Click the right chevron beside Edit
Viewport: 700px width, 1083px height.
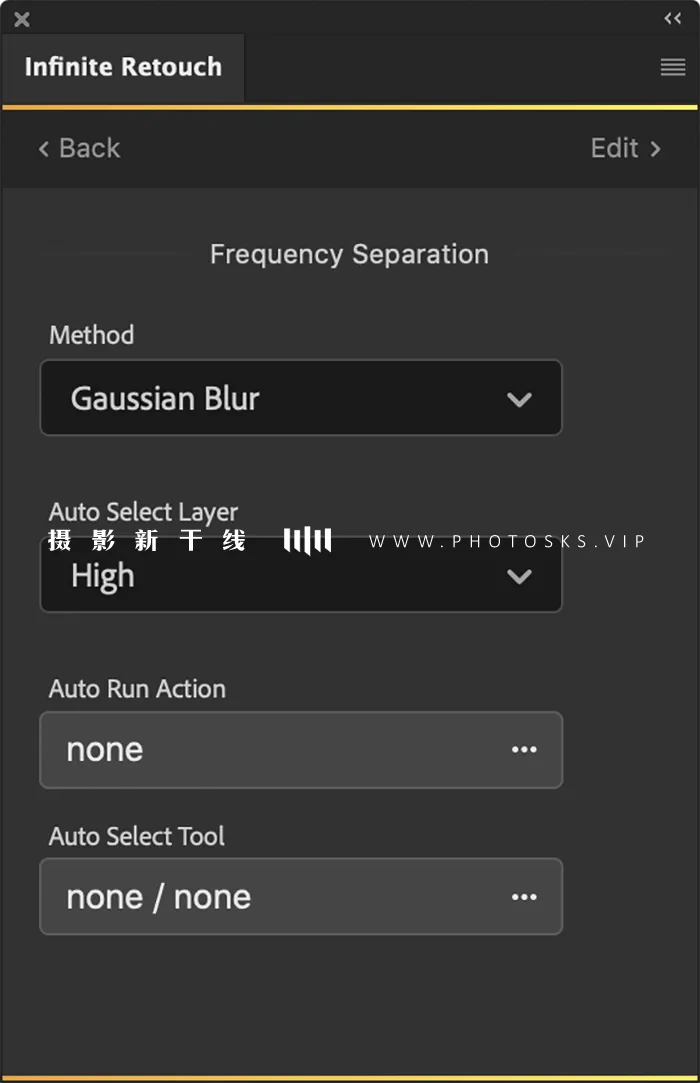[x=656, y=149]
